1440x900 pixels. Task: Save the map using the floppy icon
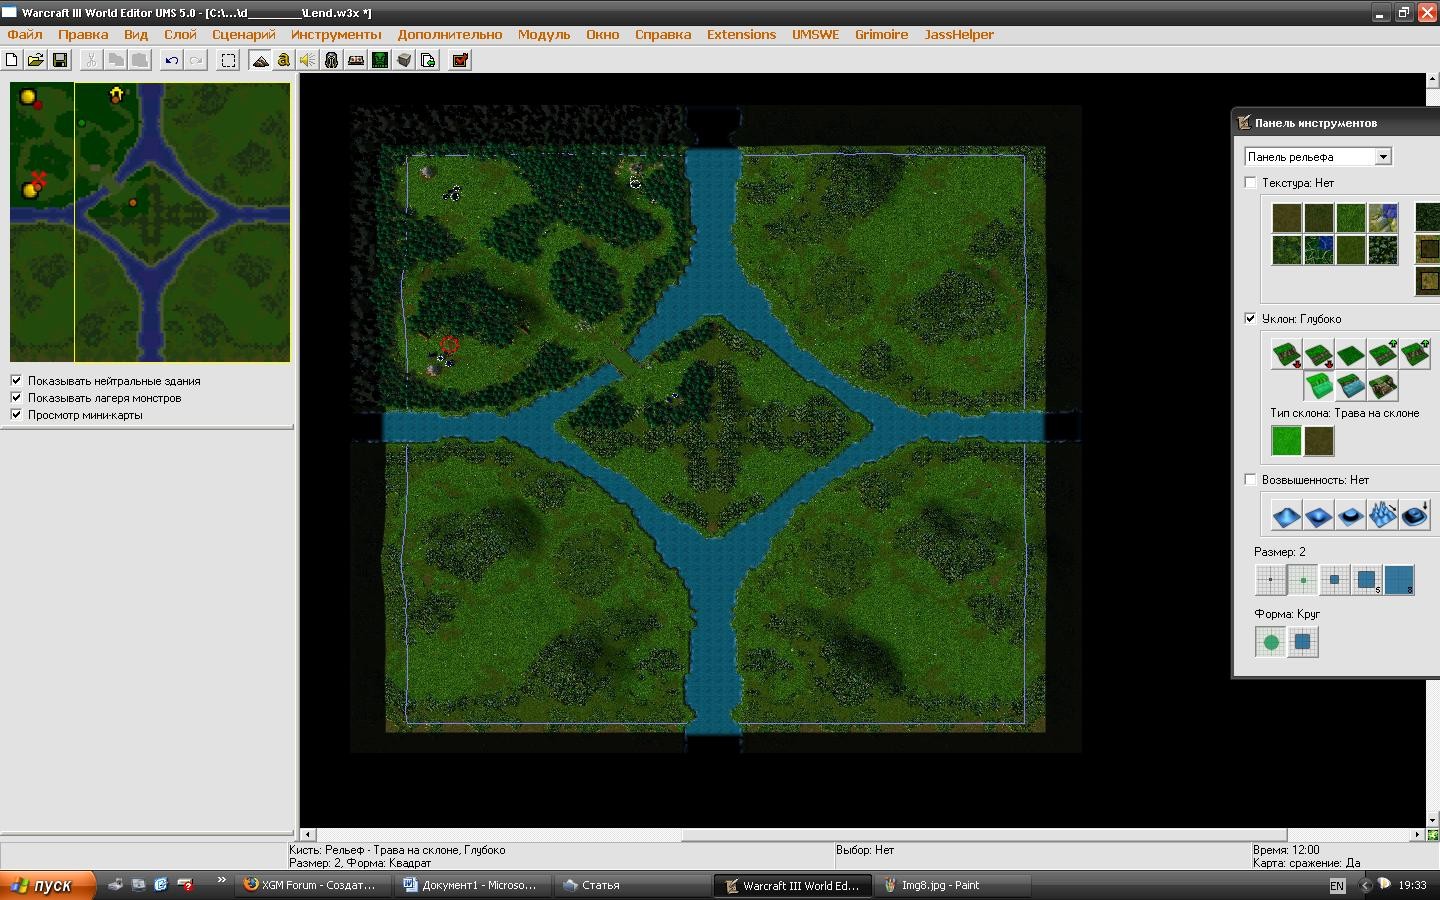60,60
